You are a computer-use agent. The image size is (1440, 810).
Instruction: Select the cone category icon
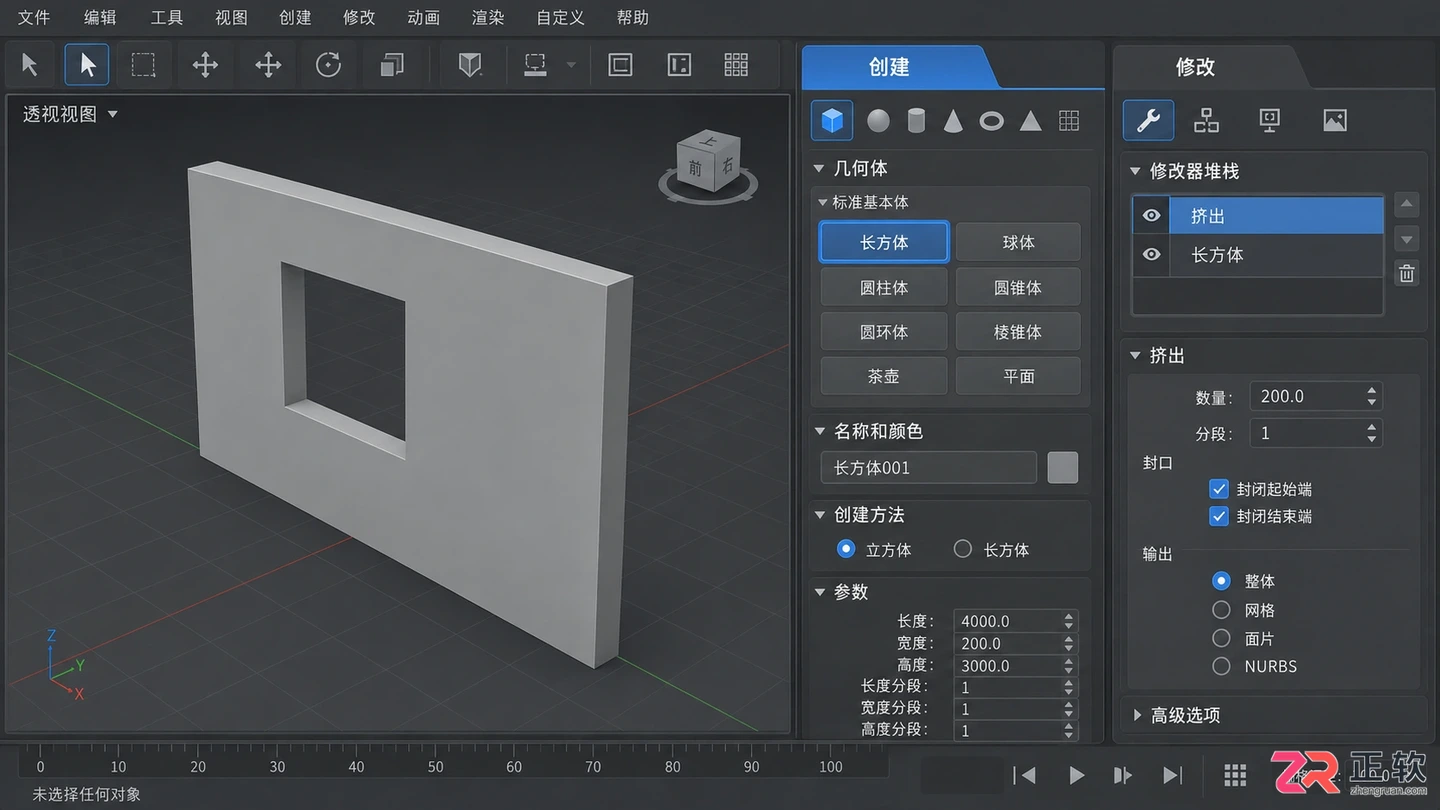tap(954, 121)
